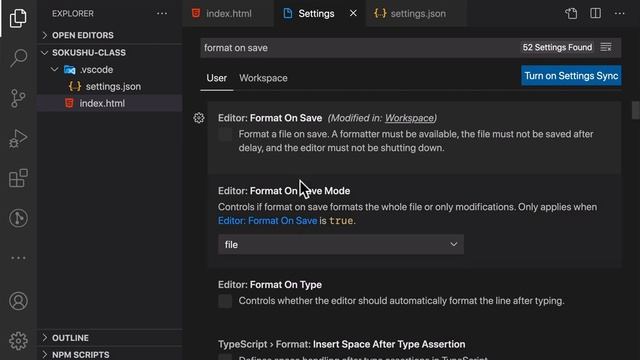Expand the Outline section
This screenshot has height=360, width=640.
109,338
